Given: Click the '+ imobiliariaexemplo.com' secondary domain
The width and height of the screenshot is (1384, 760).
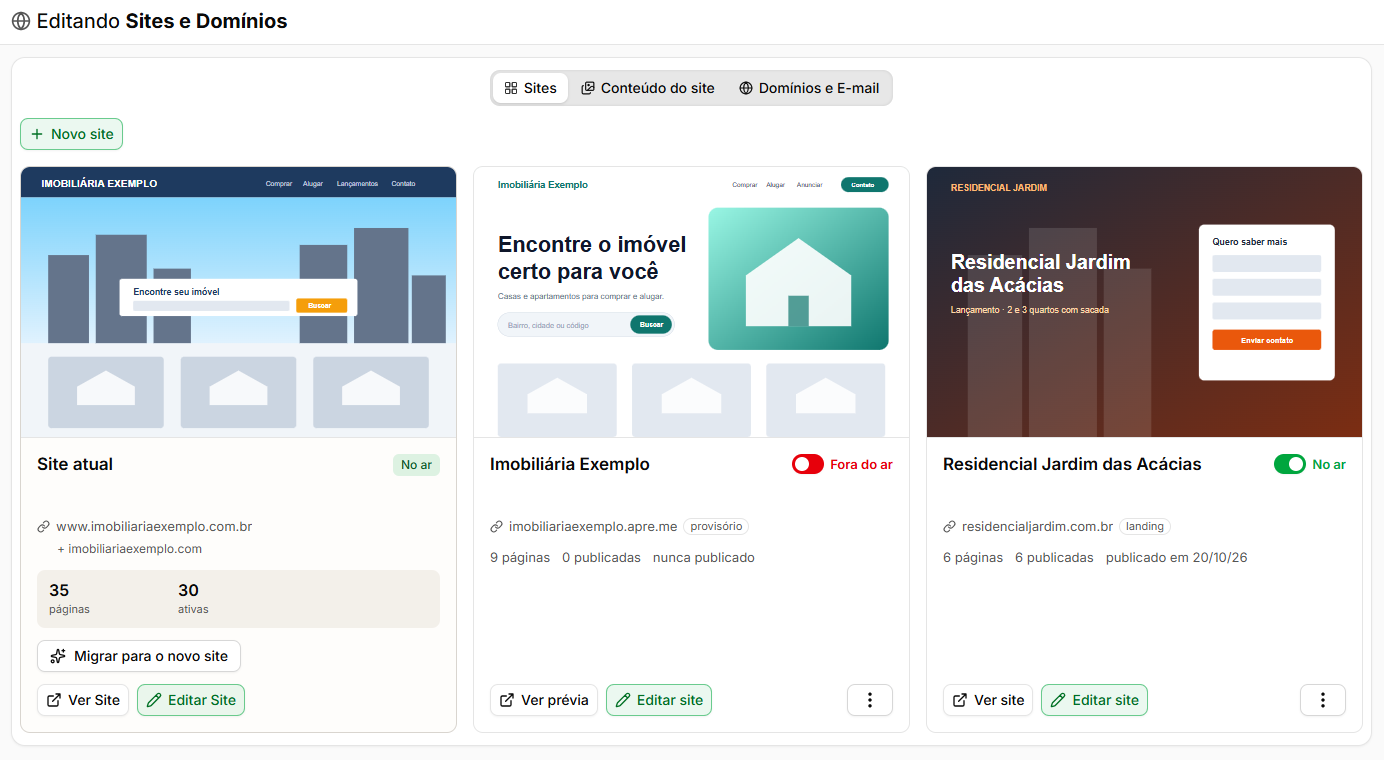Looking at the screenshot, I should tap(130, 549).
